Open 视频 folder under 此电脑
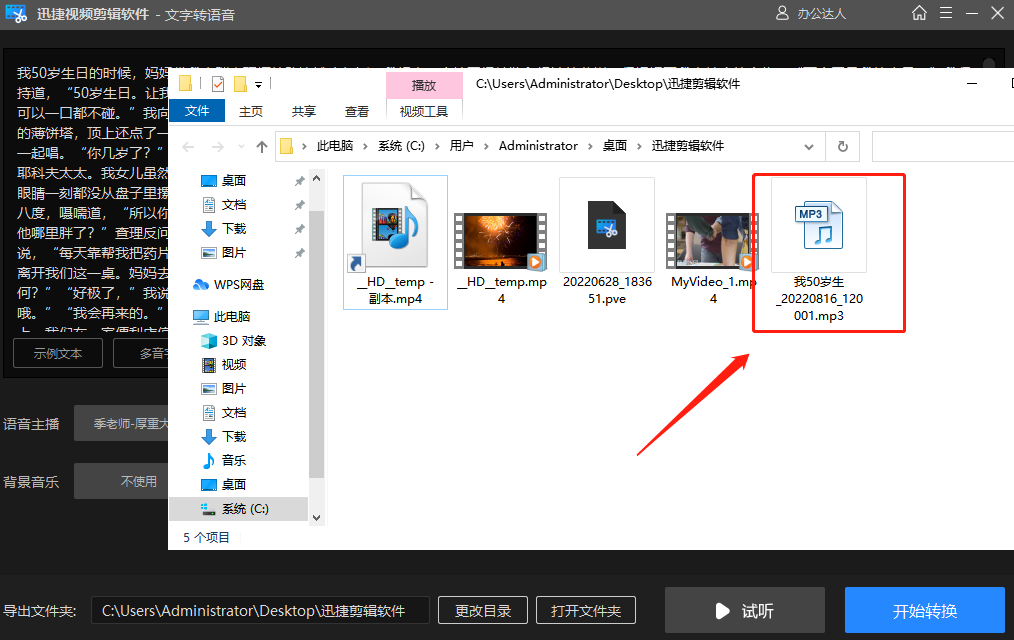 (x=233, y=365)
